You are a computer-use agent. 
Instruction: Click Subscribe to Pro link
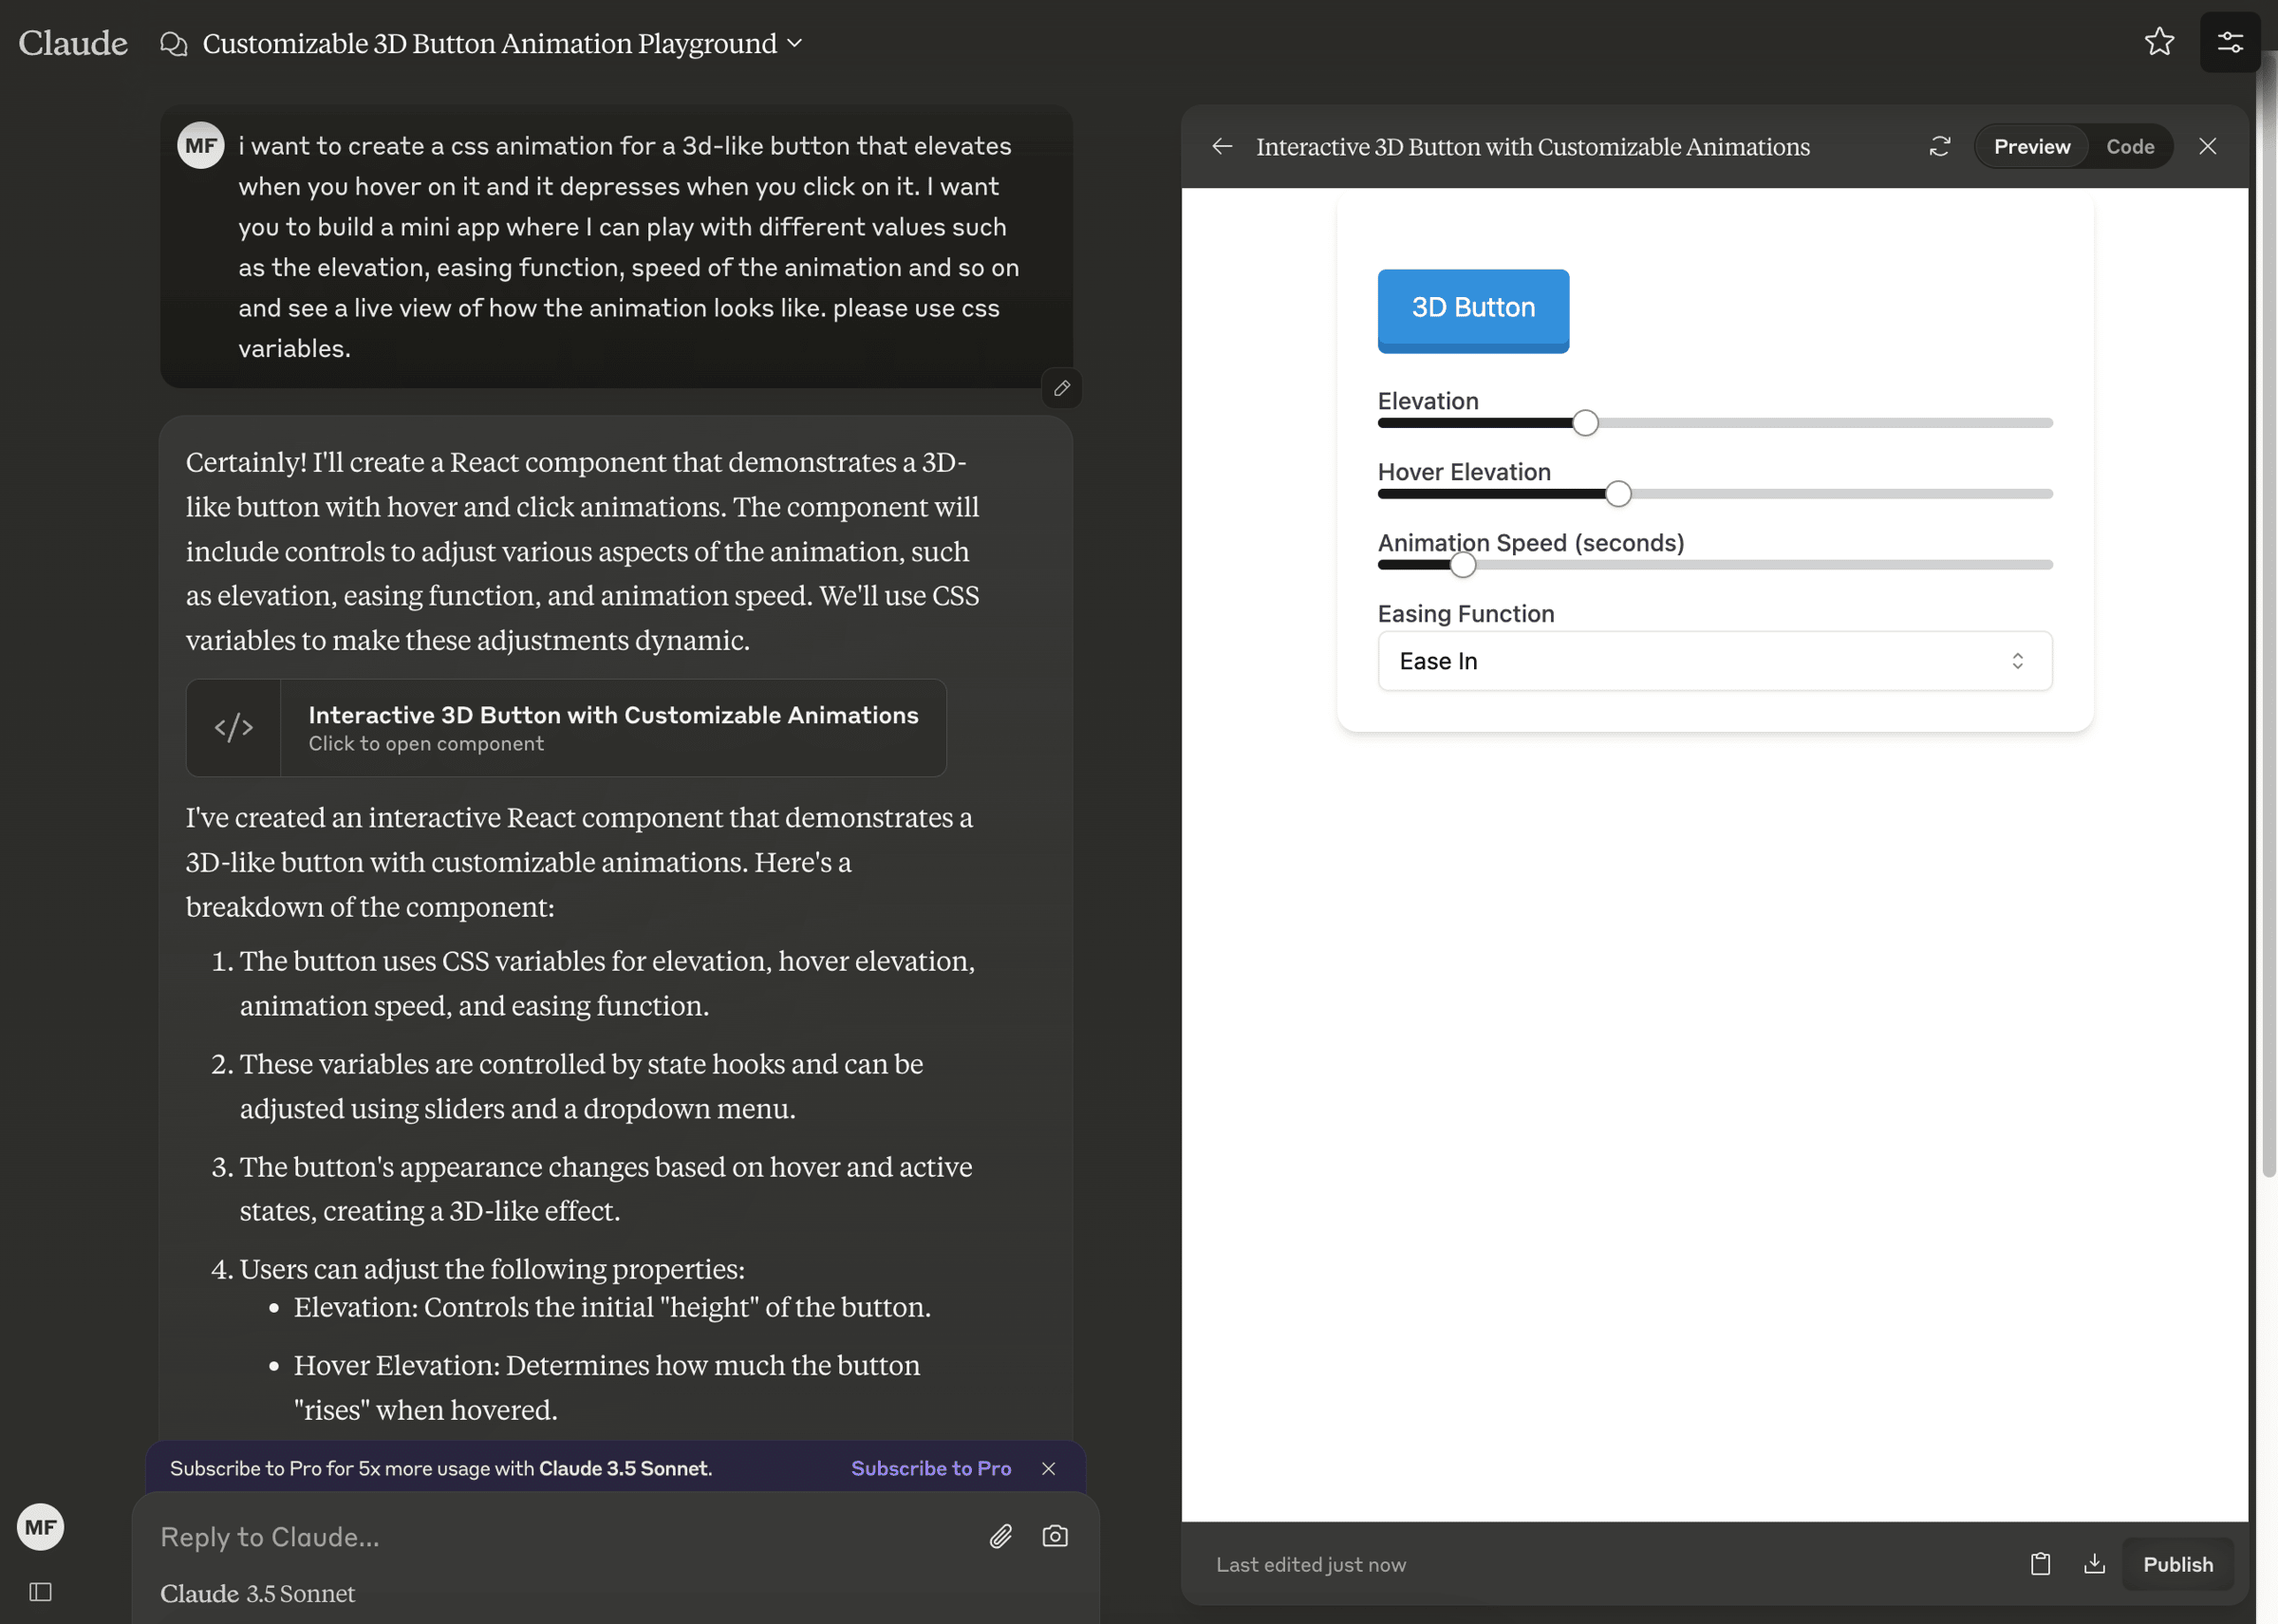[931, 1468]
